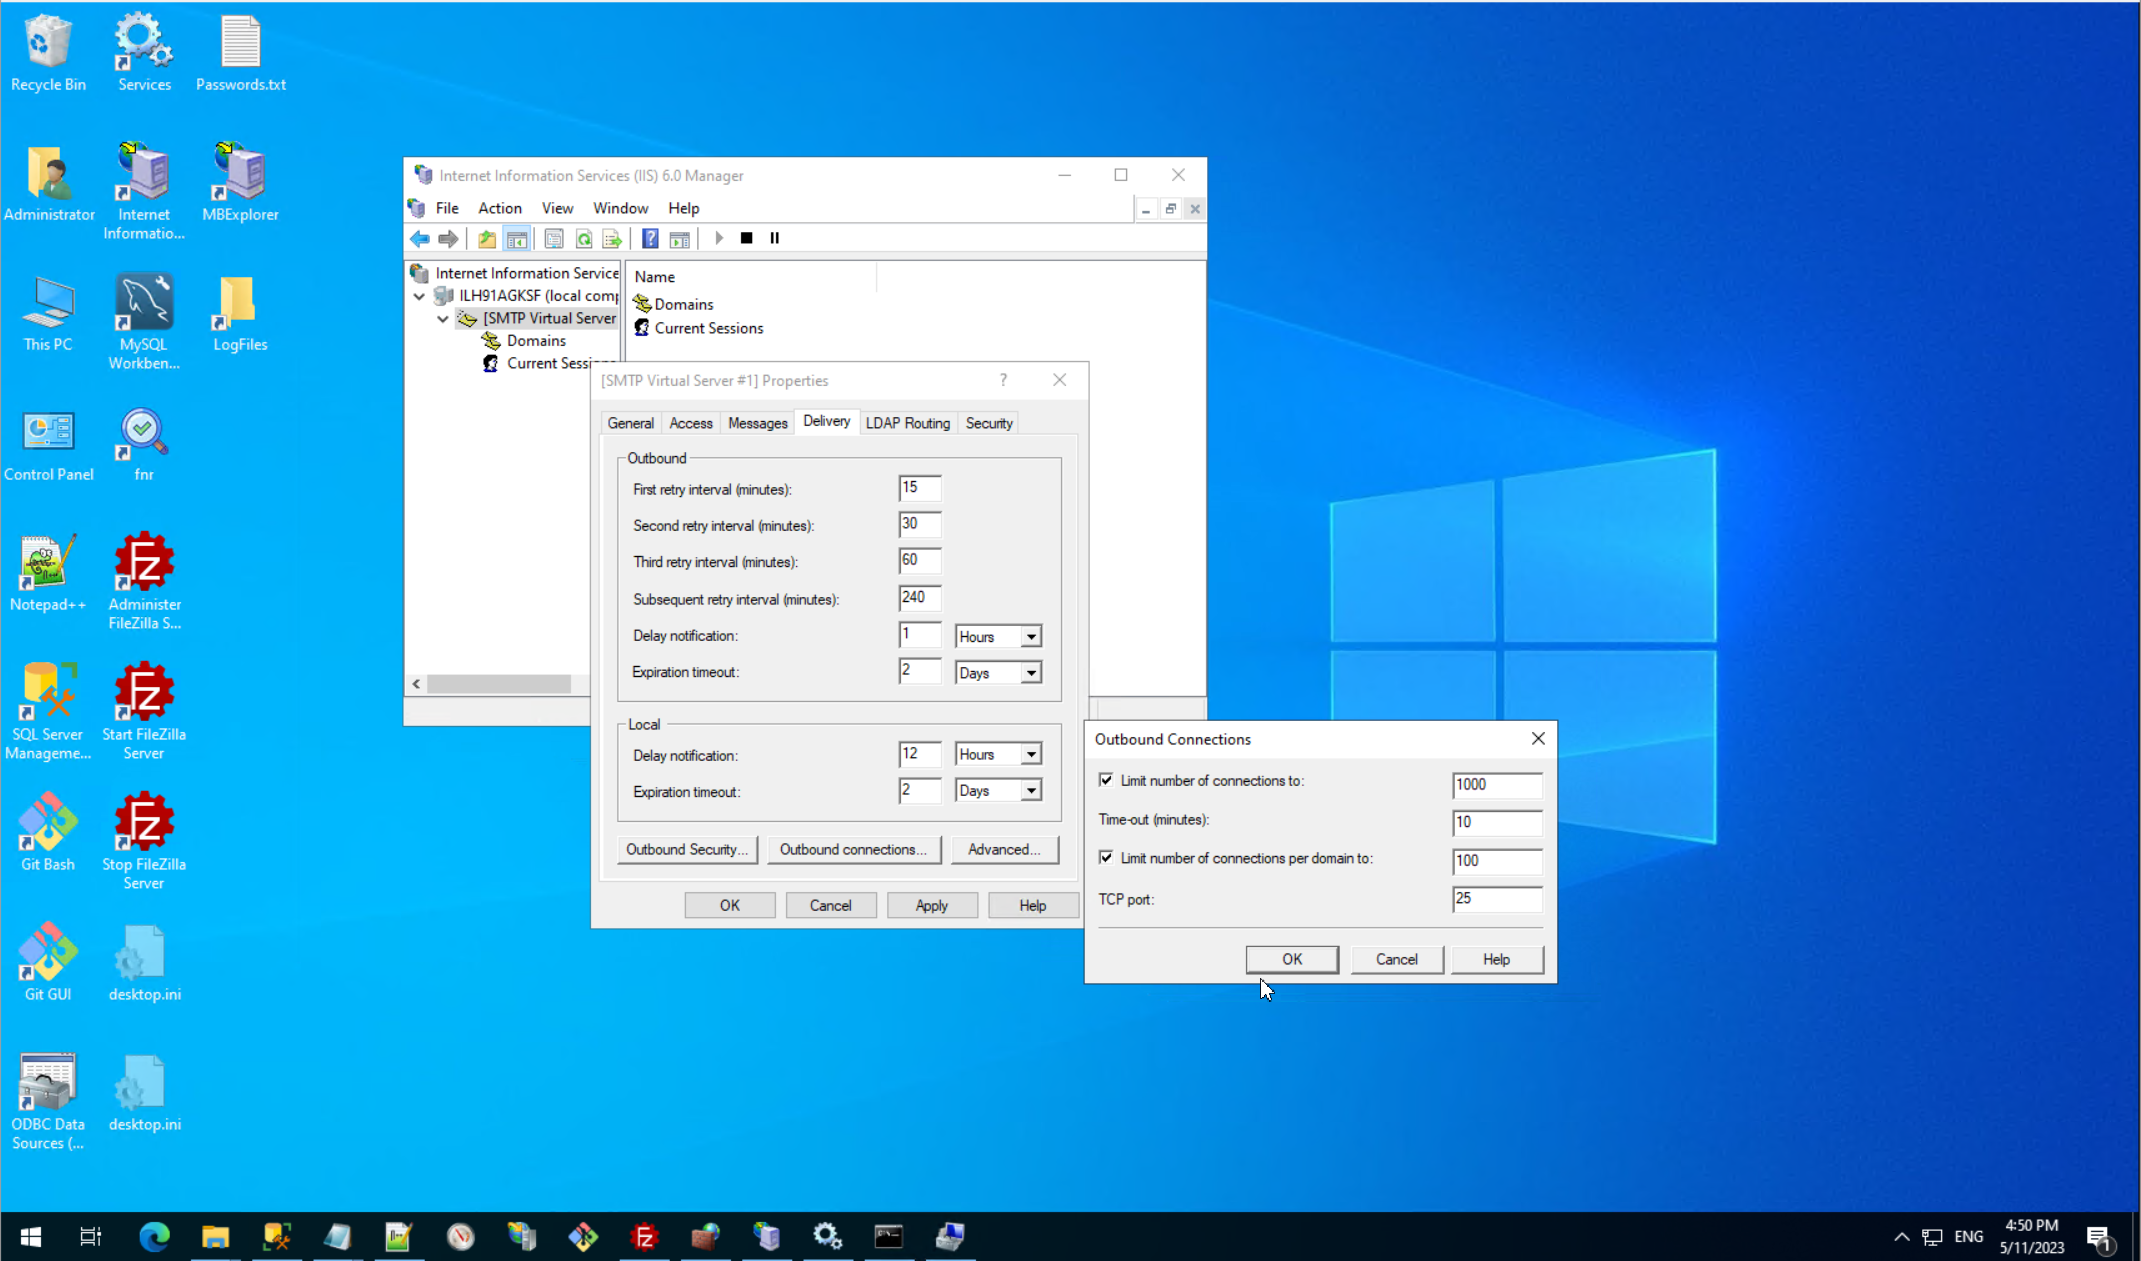This screenshot has height=1261, width=2141.
Task: Click the Refresh toolbar icon
Action: (584, 238)
